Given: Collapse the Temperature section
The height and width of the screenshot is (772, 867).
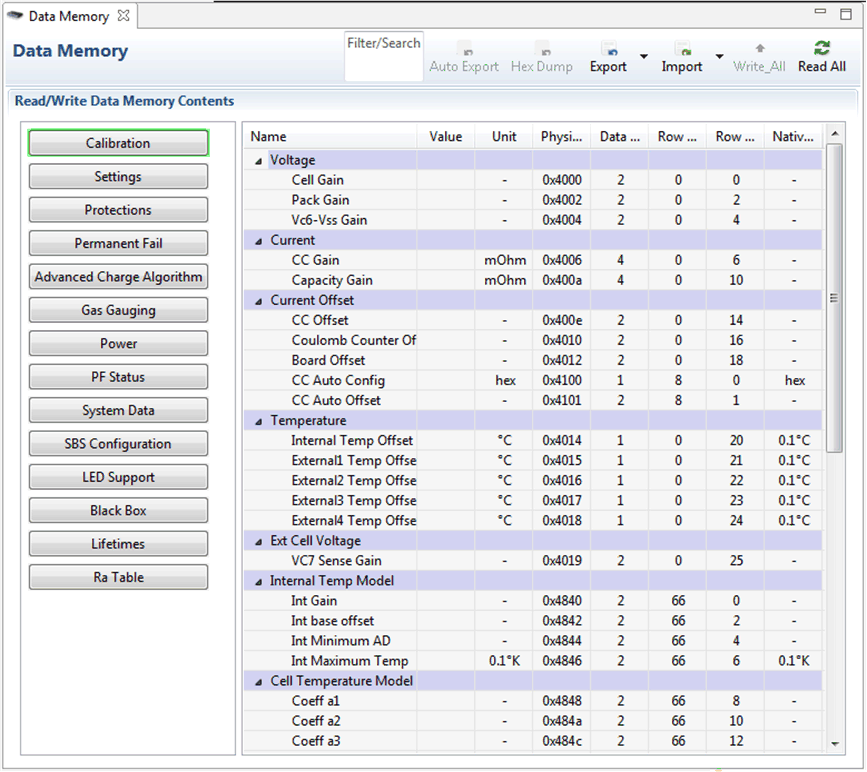Looking at the screenshot, I should tap(257, 420).
